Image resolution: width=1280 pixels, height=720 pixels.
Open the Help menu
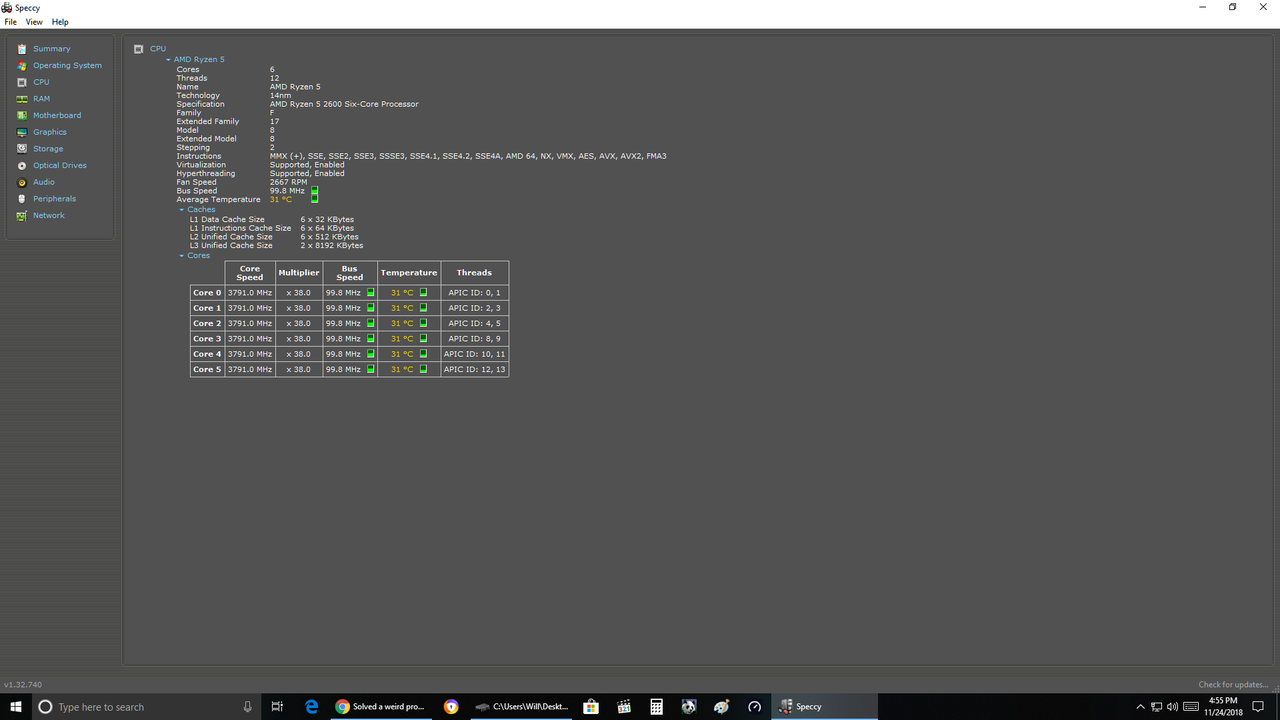[x=60, y=22]
